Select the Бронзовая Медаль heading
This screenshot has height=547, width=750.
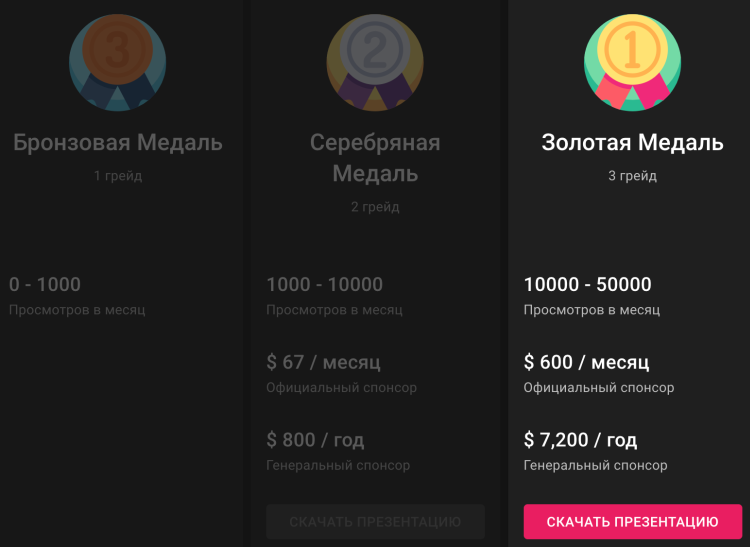point(118,142)
